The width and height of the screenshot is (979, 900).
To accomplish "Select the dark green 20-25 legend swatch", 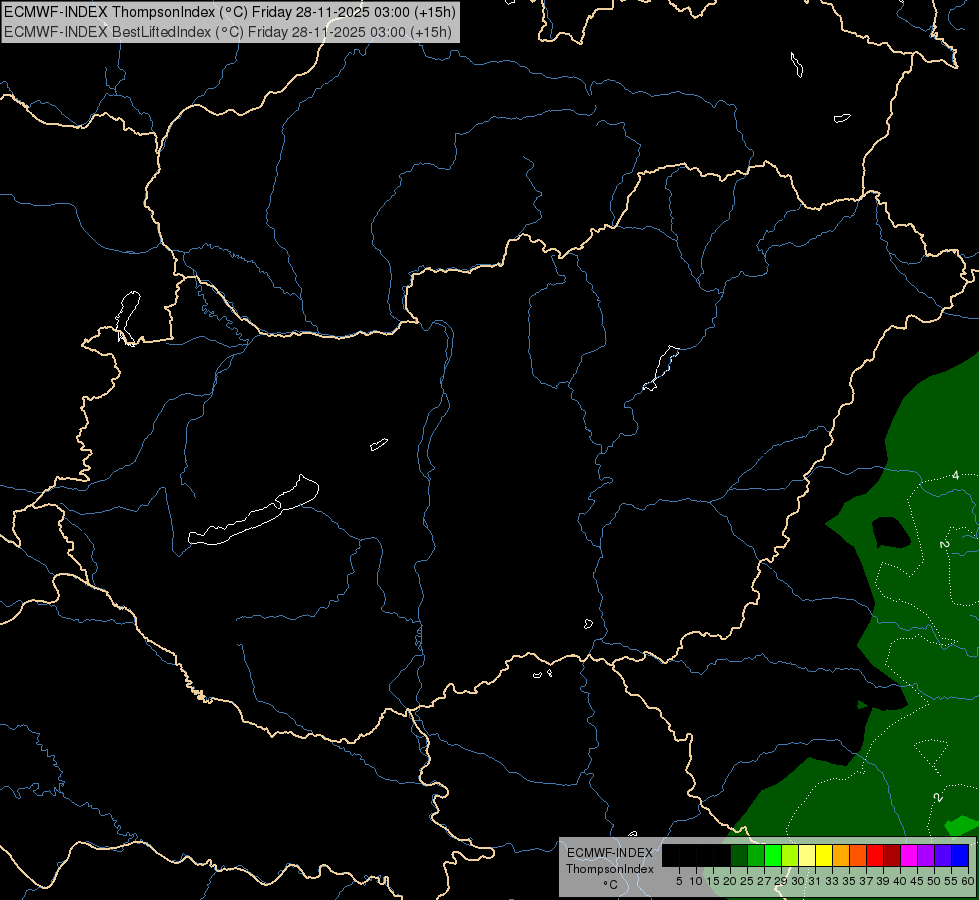I will (x=739, y=855).
